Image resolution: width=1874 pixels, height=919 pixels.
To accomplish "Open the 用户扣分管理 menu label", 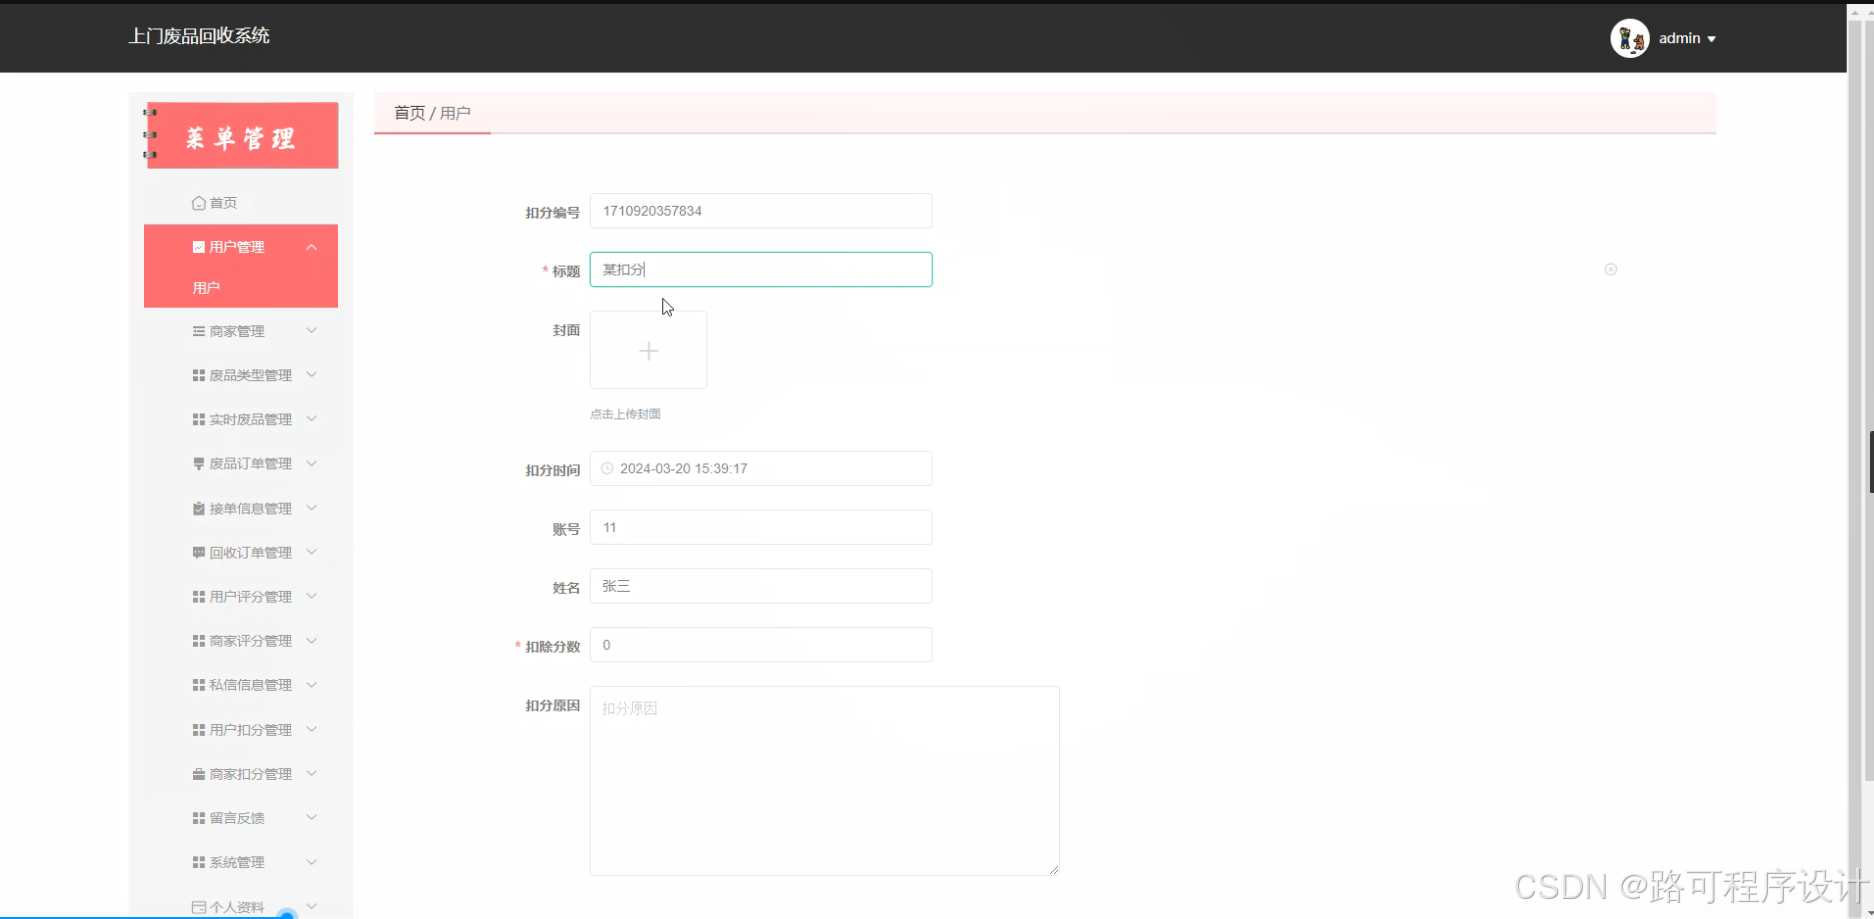I will pos(250,730).
